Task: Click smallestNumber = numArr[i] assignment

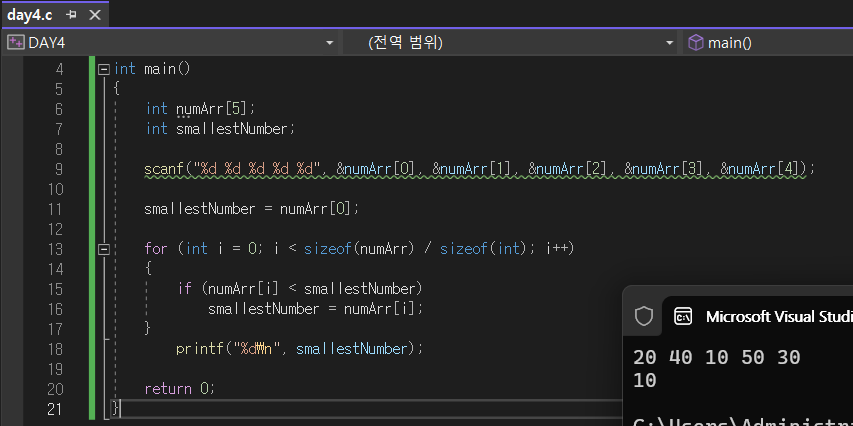Action: click(316, 309)
